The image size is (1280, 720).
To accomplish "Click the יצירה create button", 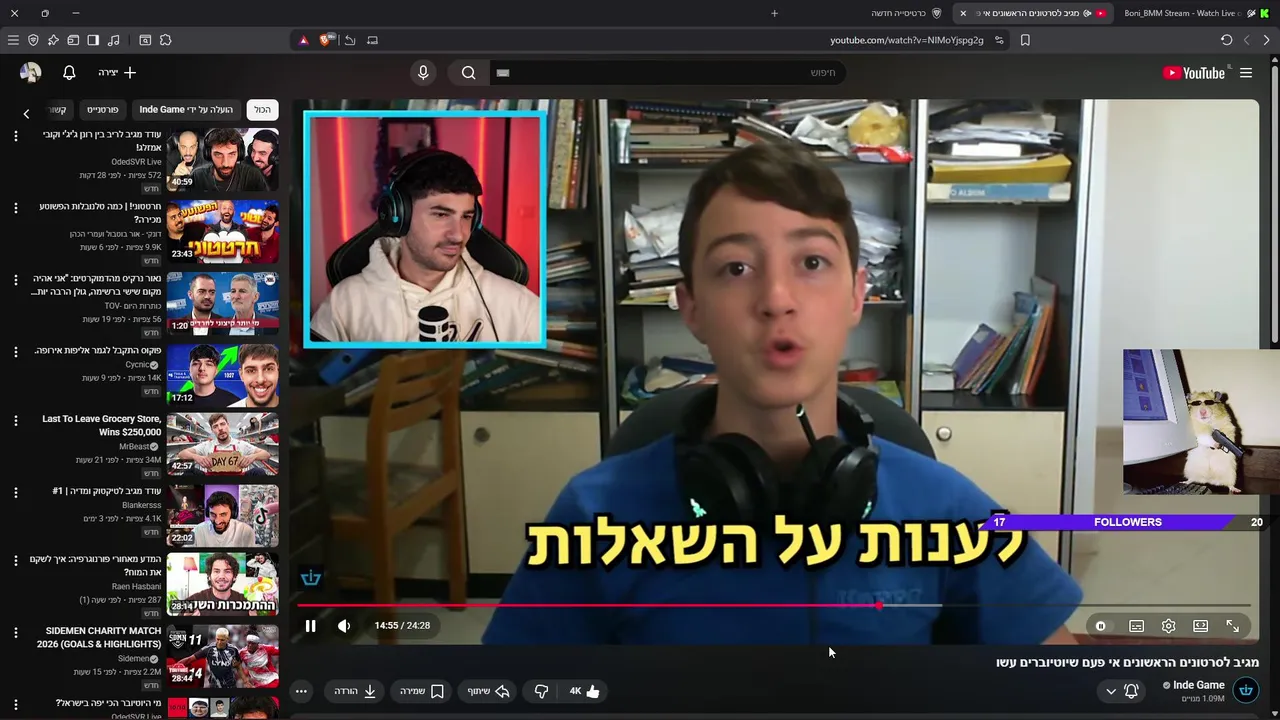I will [116, 73].
